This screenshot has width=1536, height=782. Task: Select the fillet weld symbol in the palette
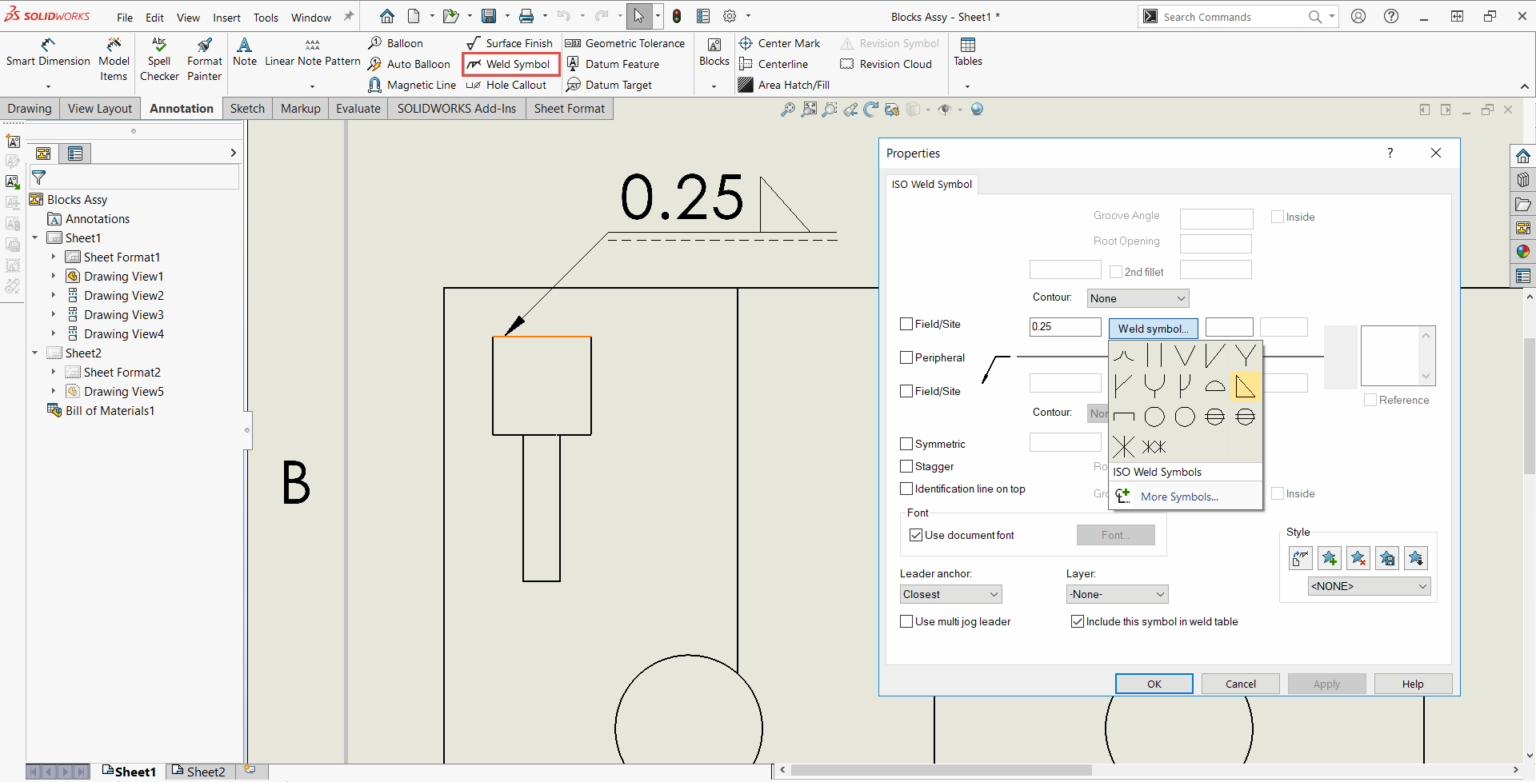tap(1245, 385)
